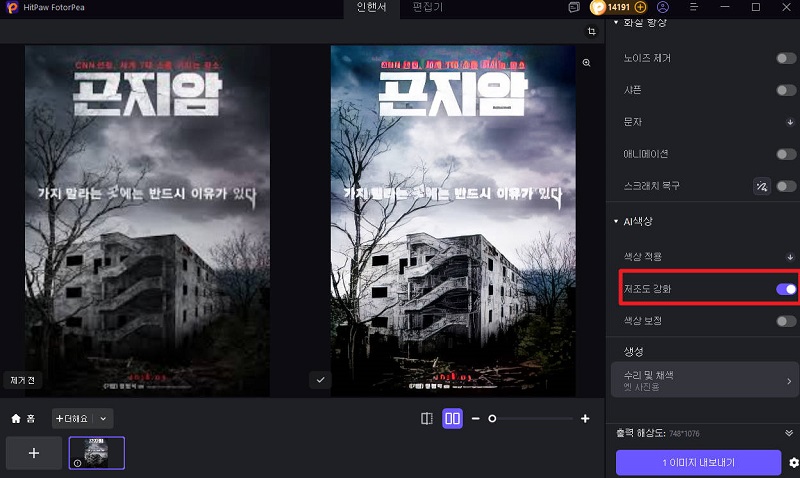Open the hamburger menu in title bar
Viewport: 800px width, 478px height.
pyautogui.click(x=693, y=7)
